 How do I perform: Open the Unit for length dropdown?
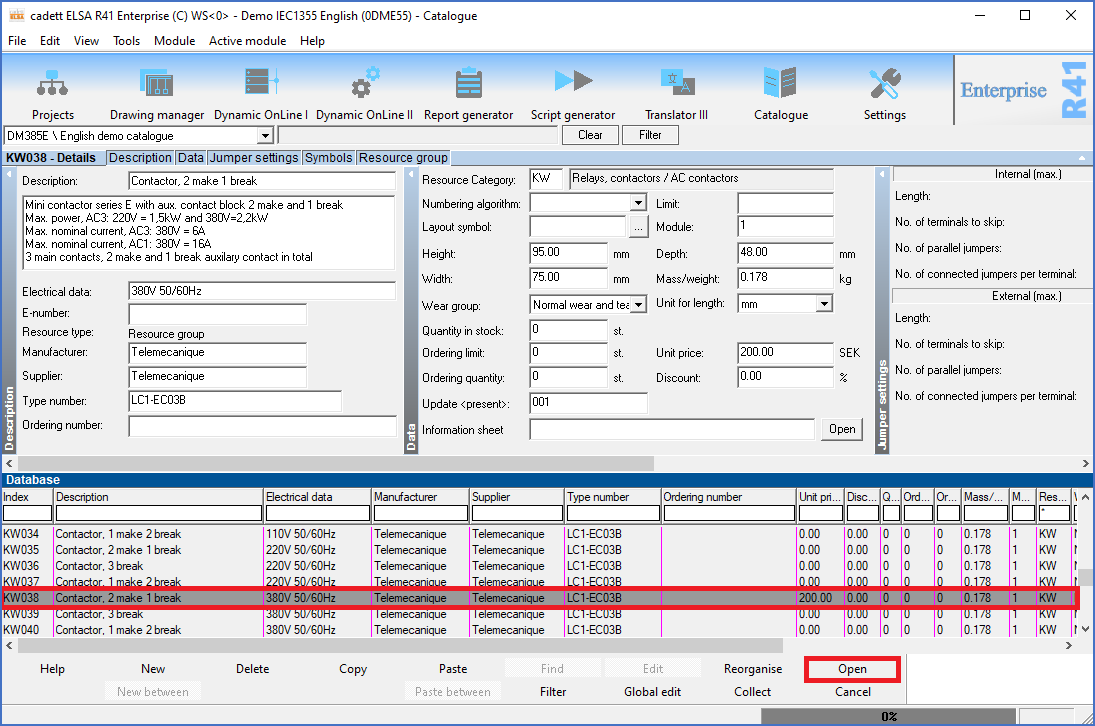tap(824, 304)
